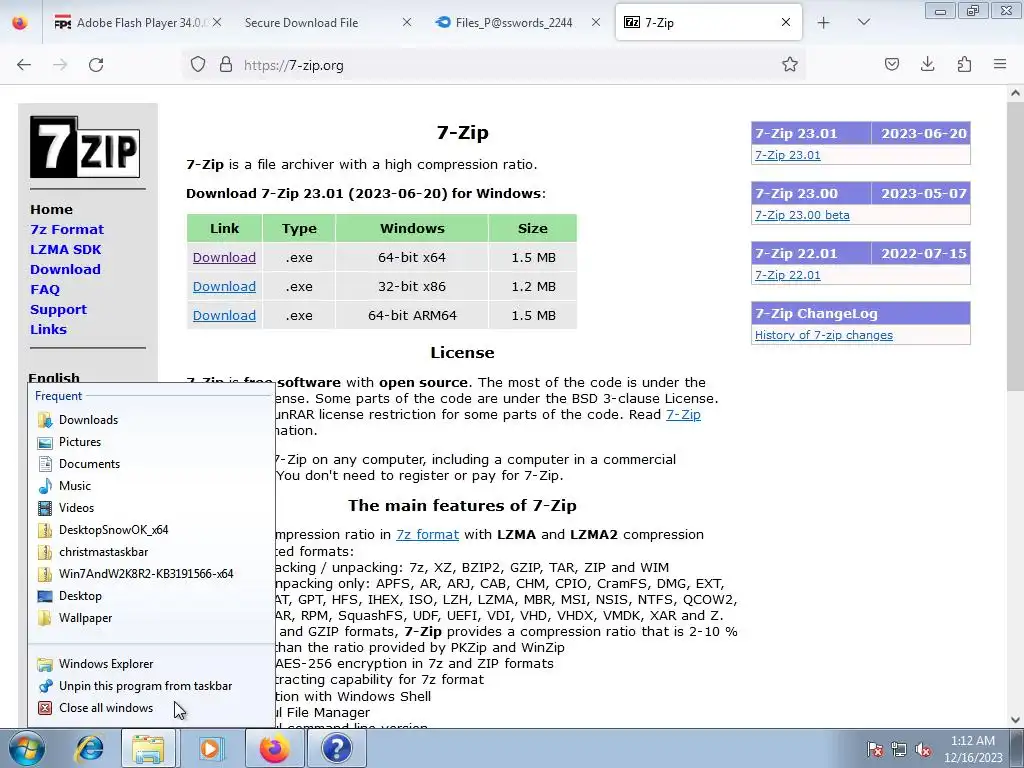This screenshot has height=768, width=1024.
Task: Open DesktopSnowOK_x64 folder in jump list
Action: point(152,530)
